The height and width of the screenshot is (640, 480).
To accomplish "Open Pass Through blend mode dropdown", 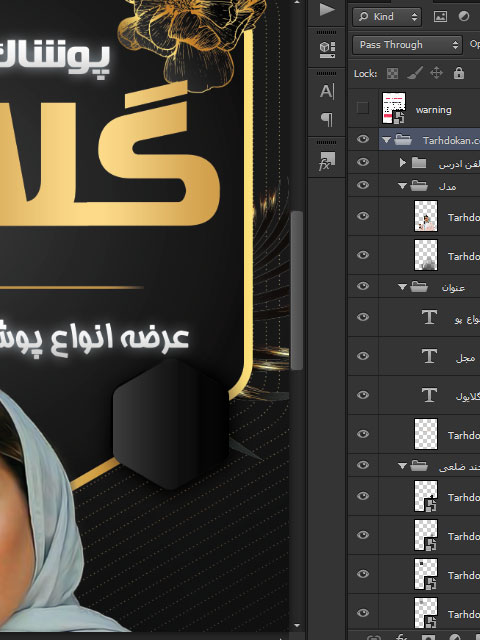I will click(x=407, y=45).
